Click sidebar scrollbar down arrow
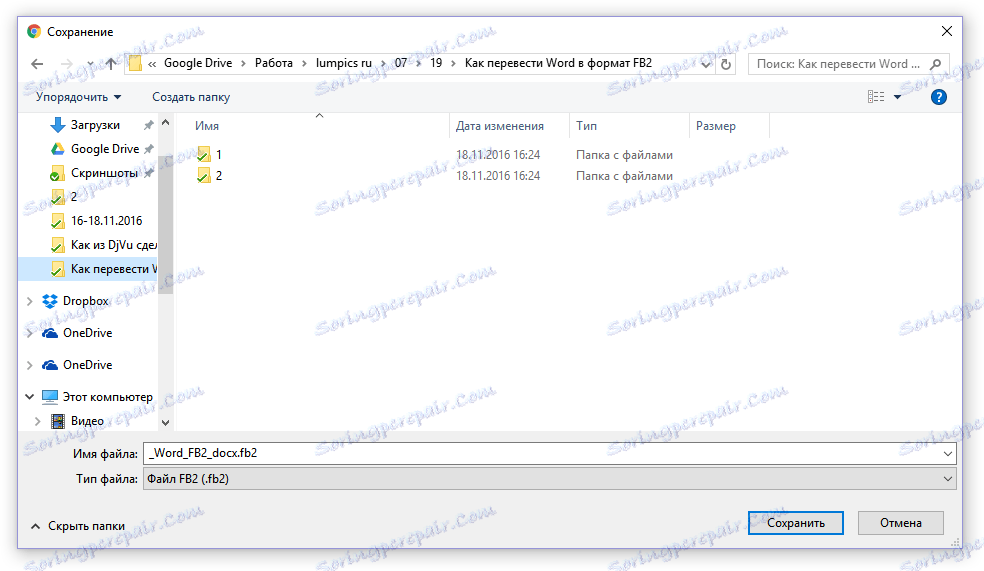984x571 pixels. tap(166, 422)
